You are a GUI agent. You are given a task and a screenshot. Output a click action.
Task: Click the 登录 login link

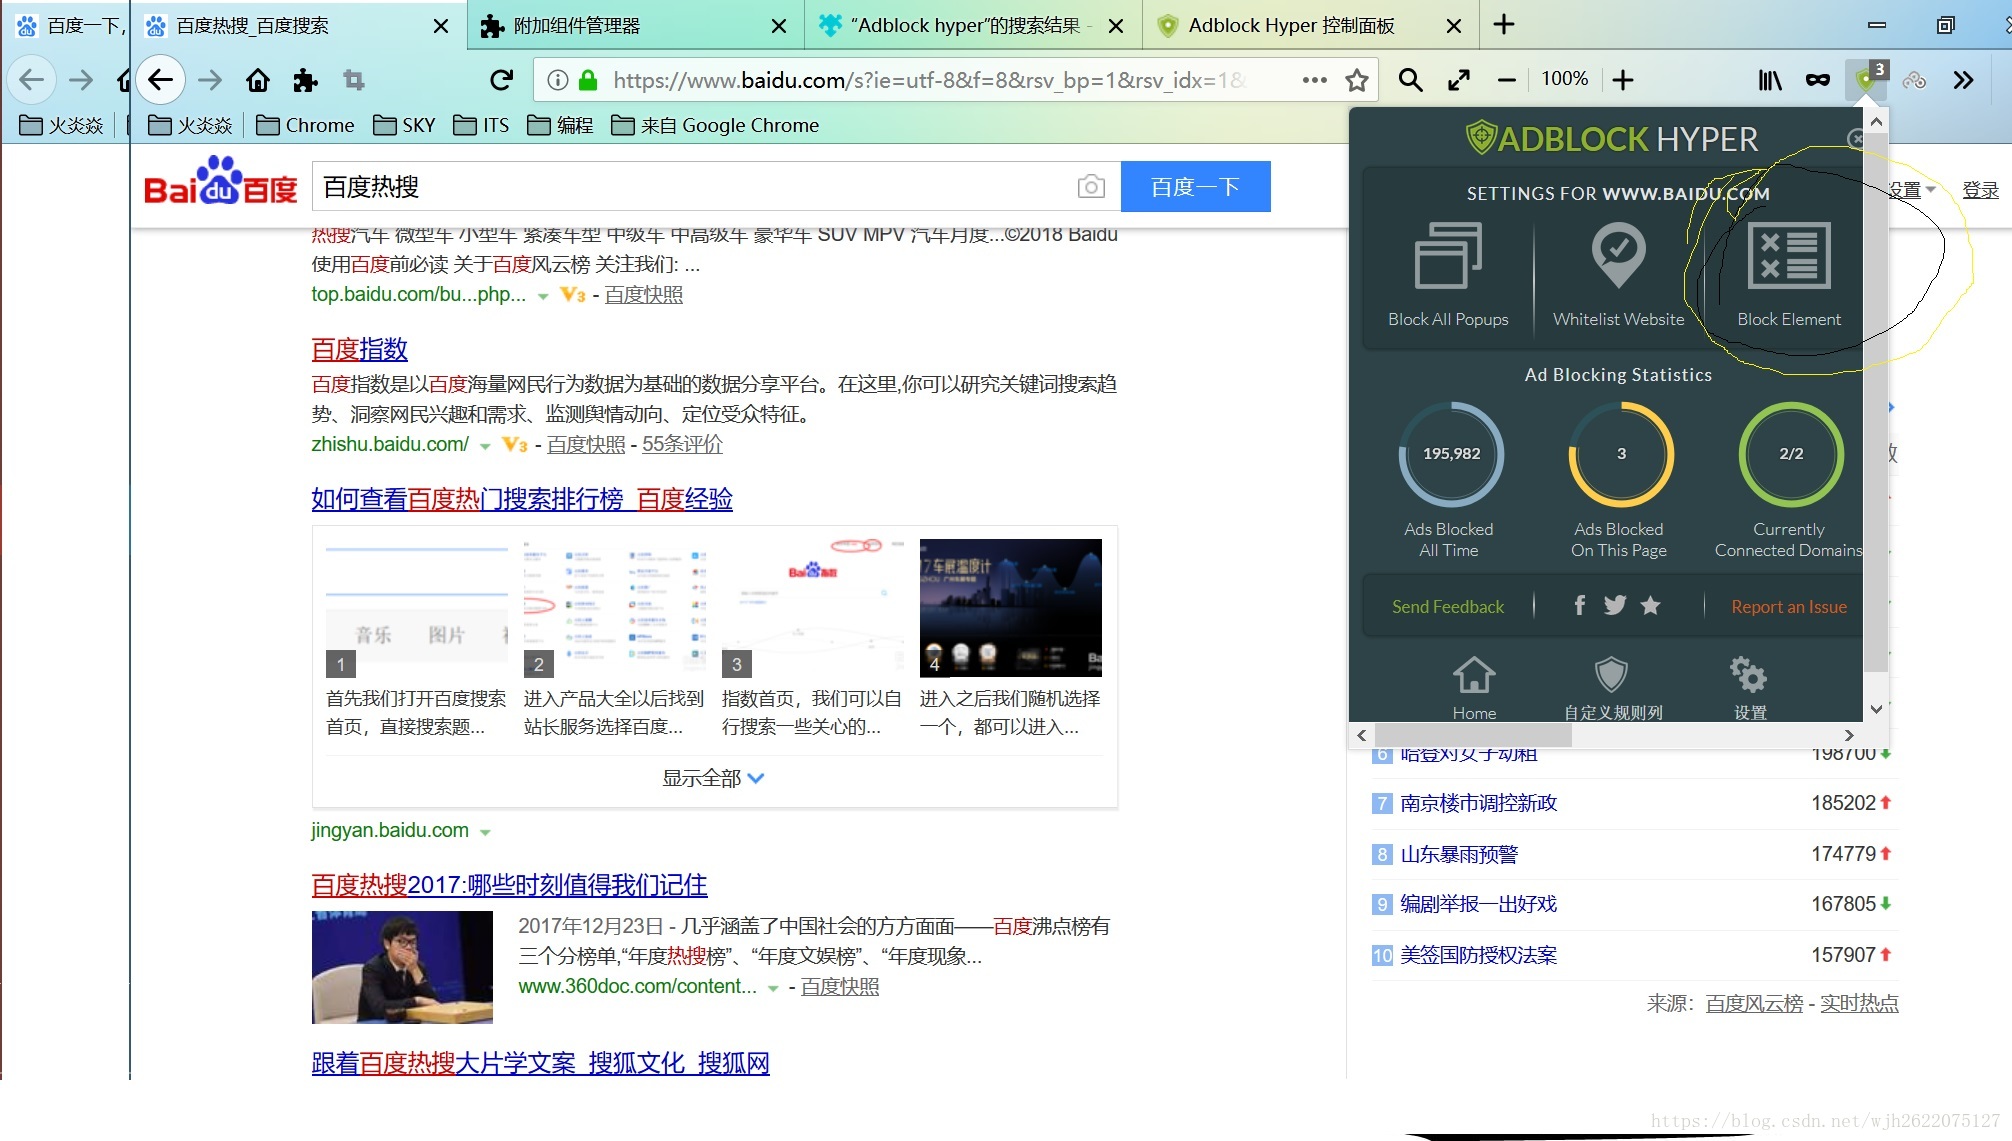click(x=1980, y=190)
